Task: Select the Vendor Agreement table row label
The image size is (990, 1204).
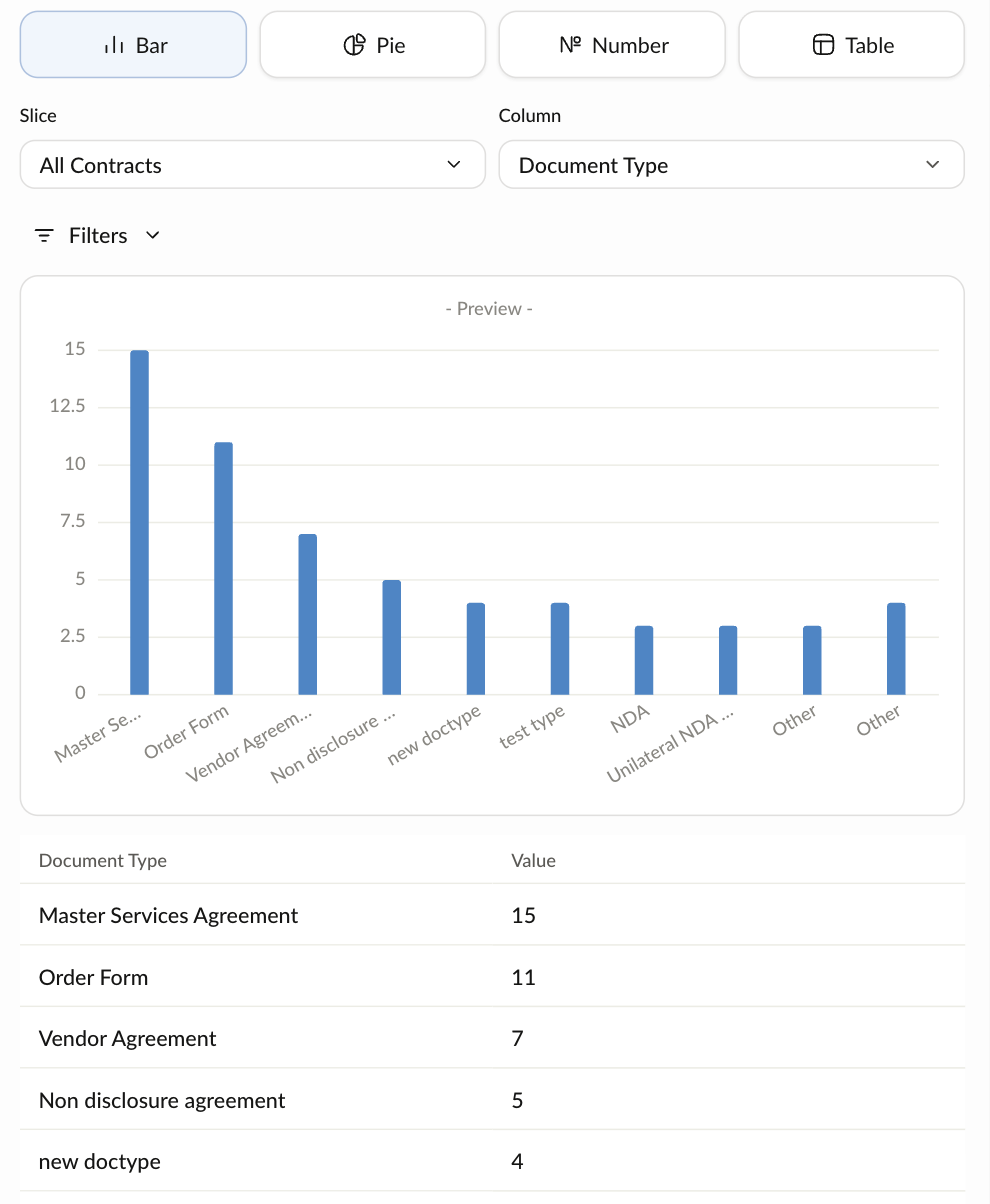Action: [127, 1039]
